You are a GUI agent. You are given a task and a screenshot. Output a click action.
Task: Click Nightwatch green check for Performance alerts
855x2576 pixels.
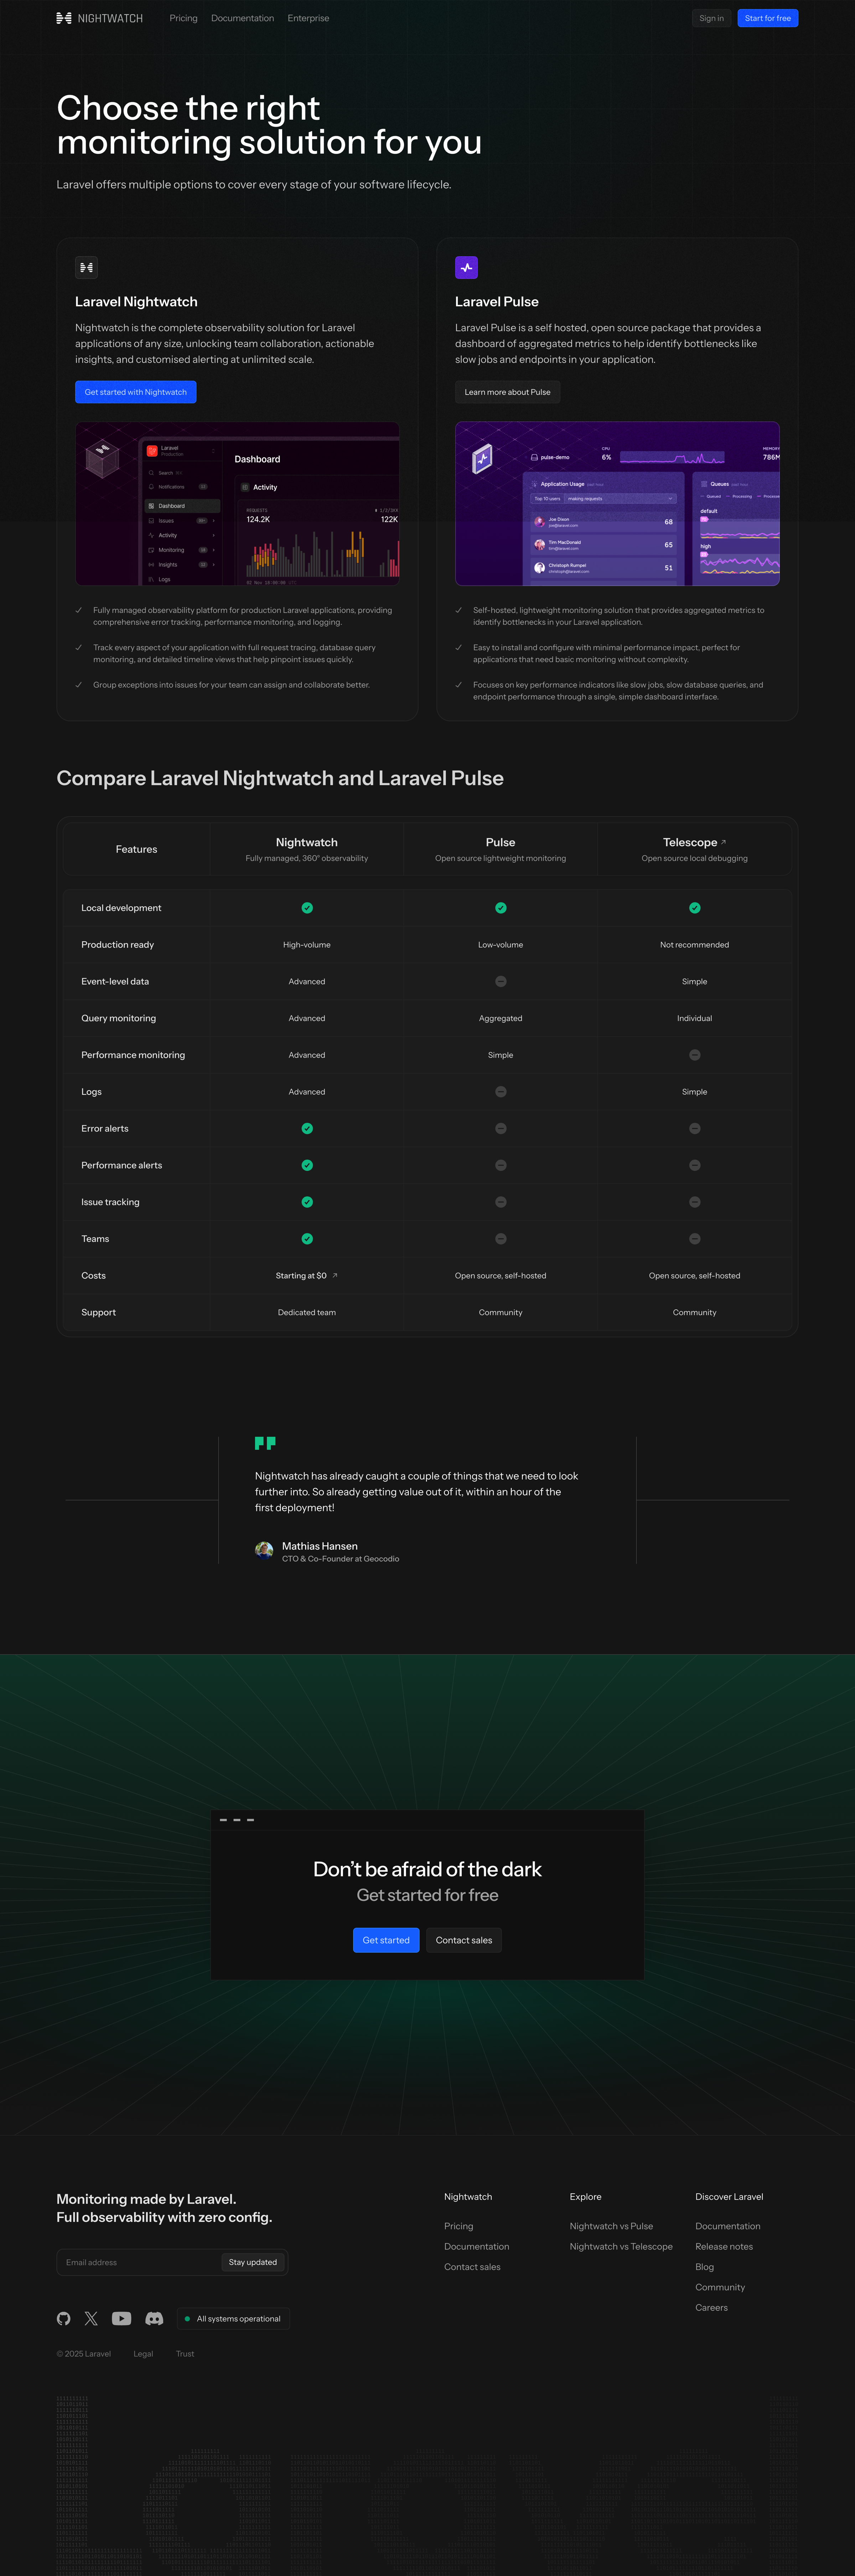307,1165
